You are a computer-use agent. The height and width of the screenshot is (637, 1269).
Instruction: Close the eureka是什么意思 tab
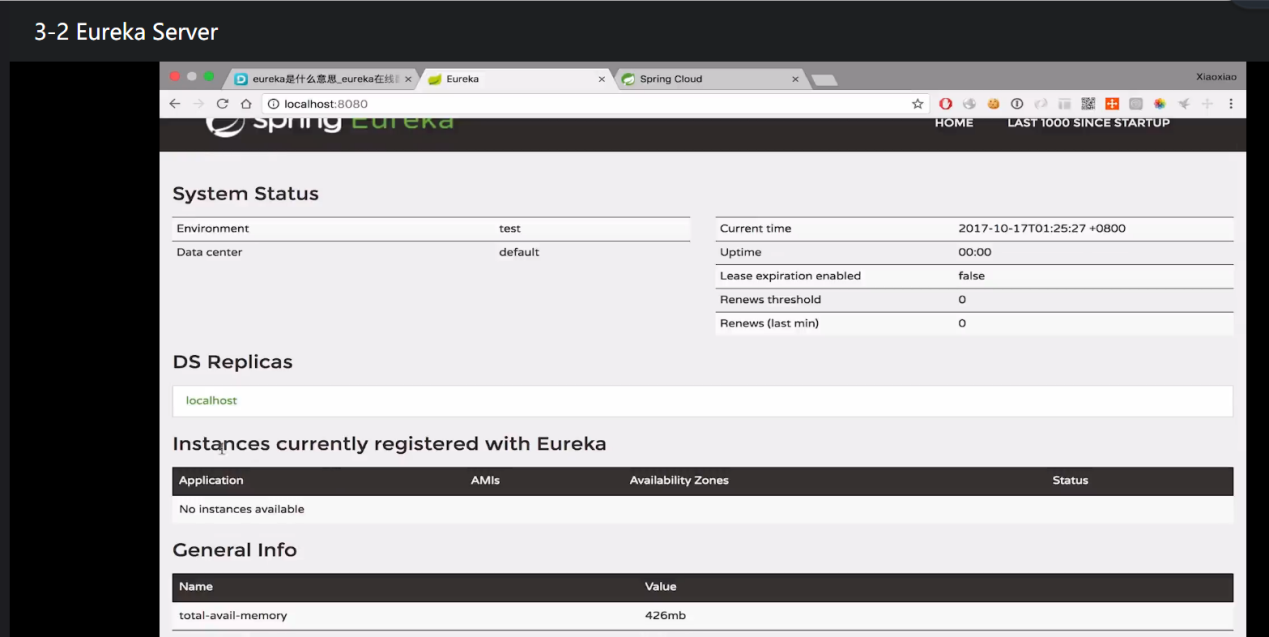[x=408, y=79]
